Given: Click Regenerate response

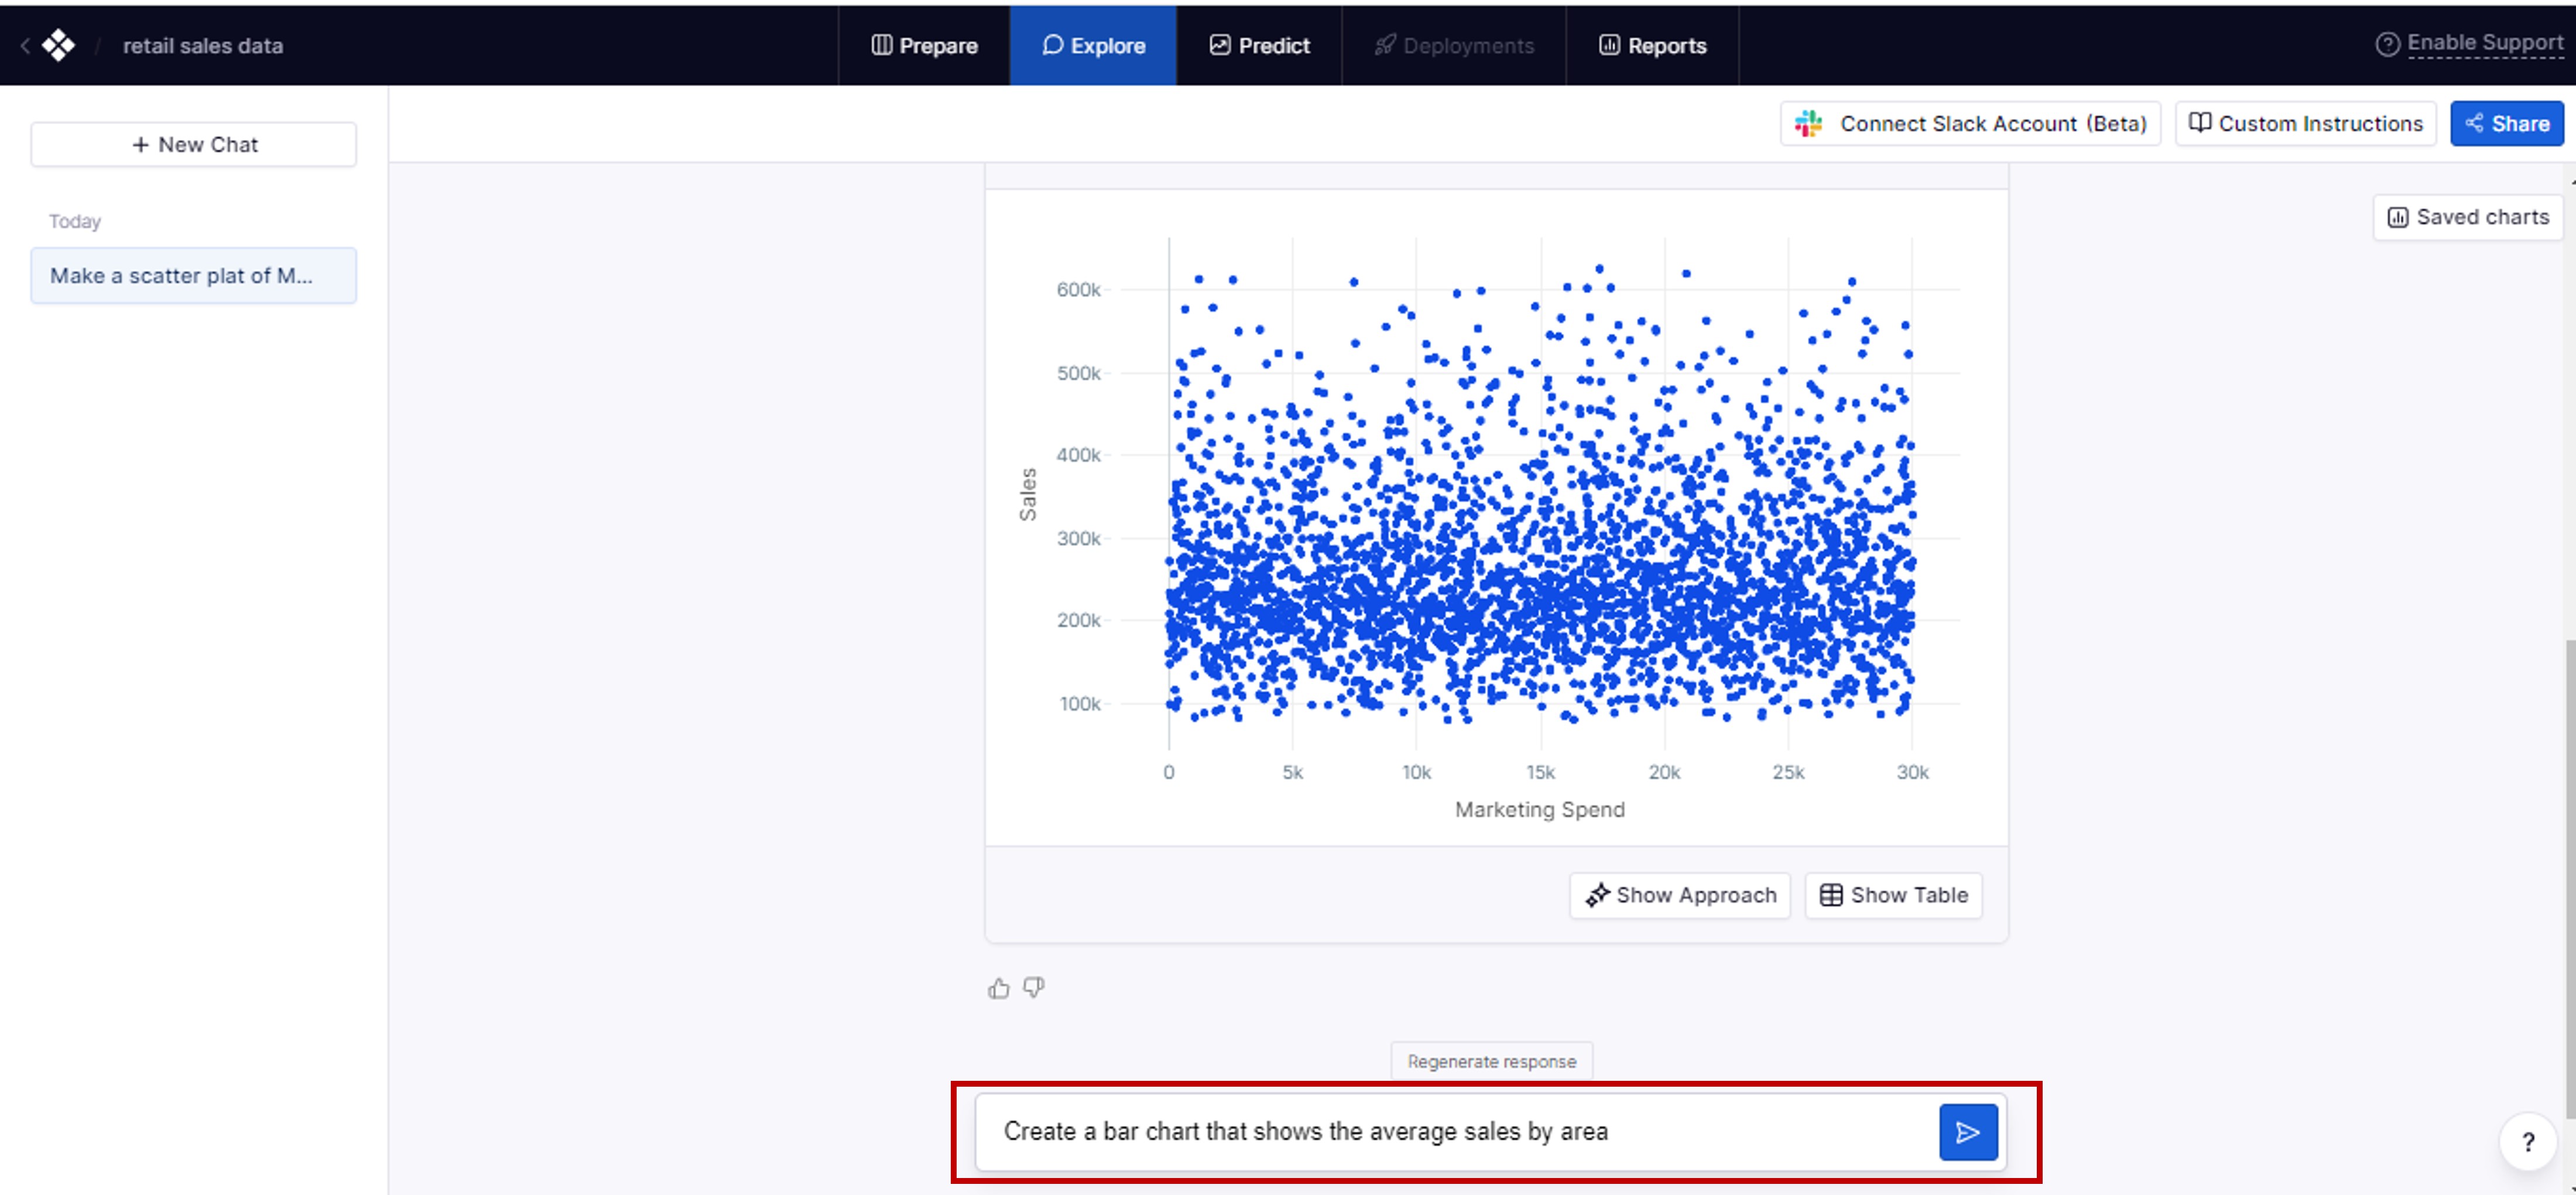Looking at the screenshot, I should click(x=1491, y=1061).
